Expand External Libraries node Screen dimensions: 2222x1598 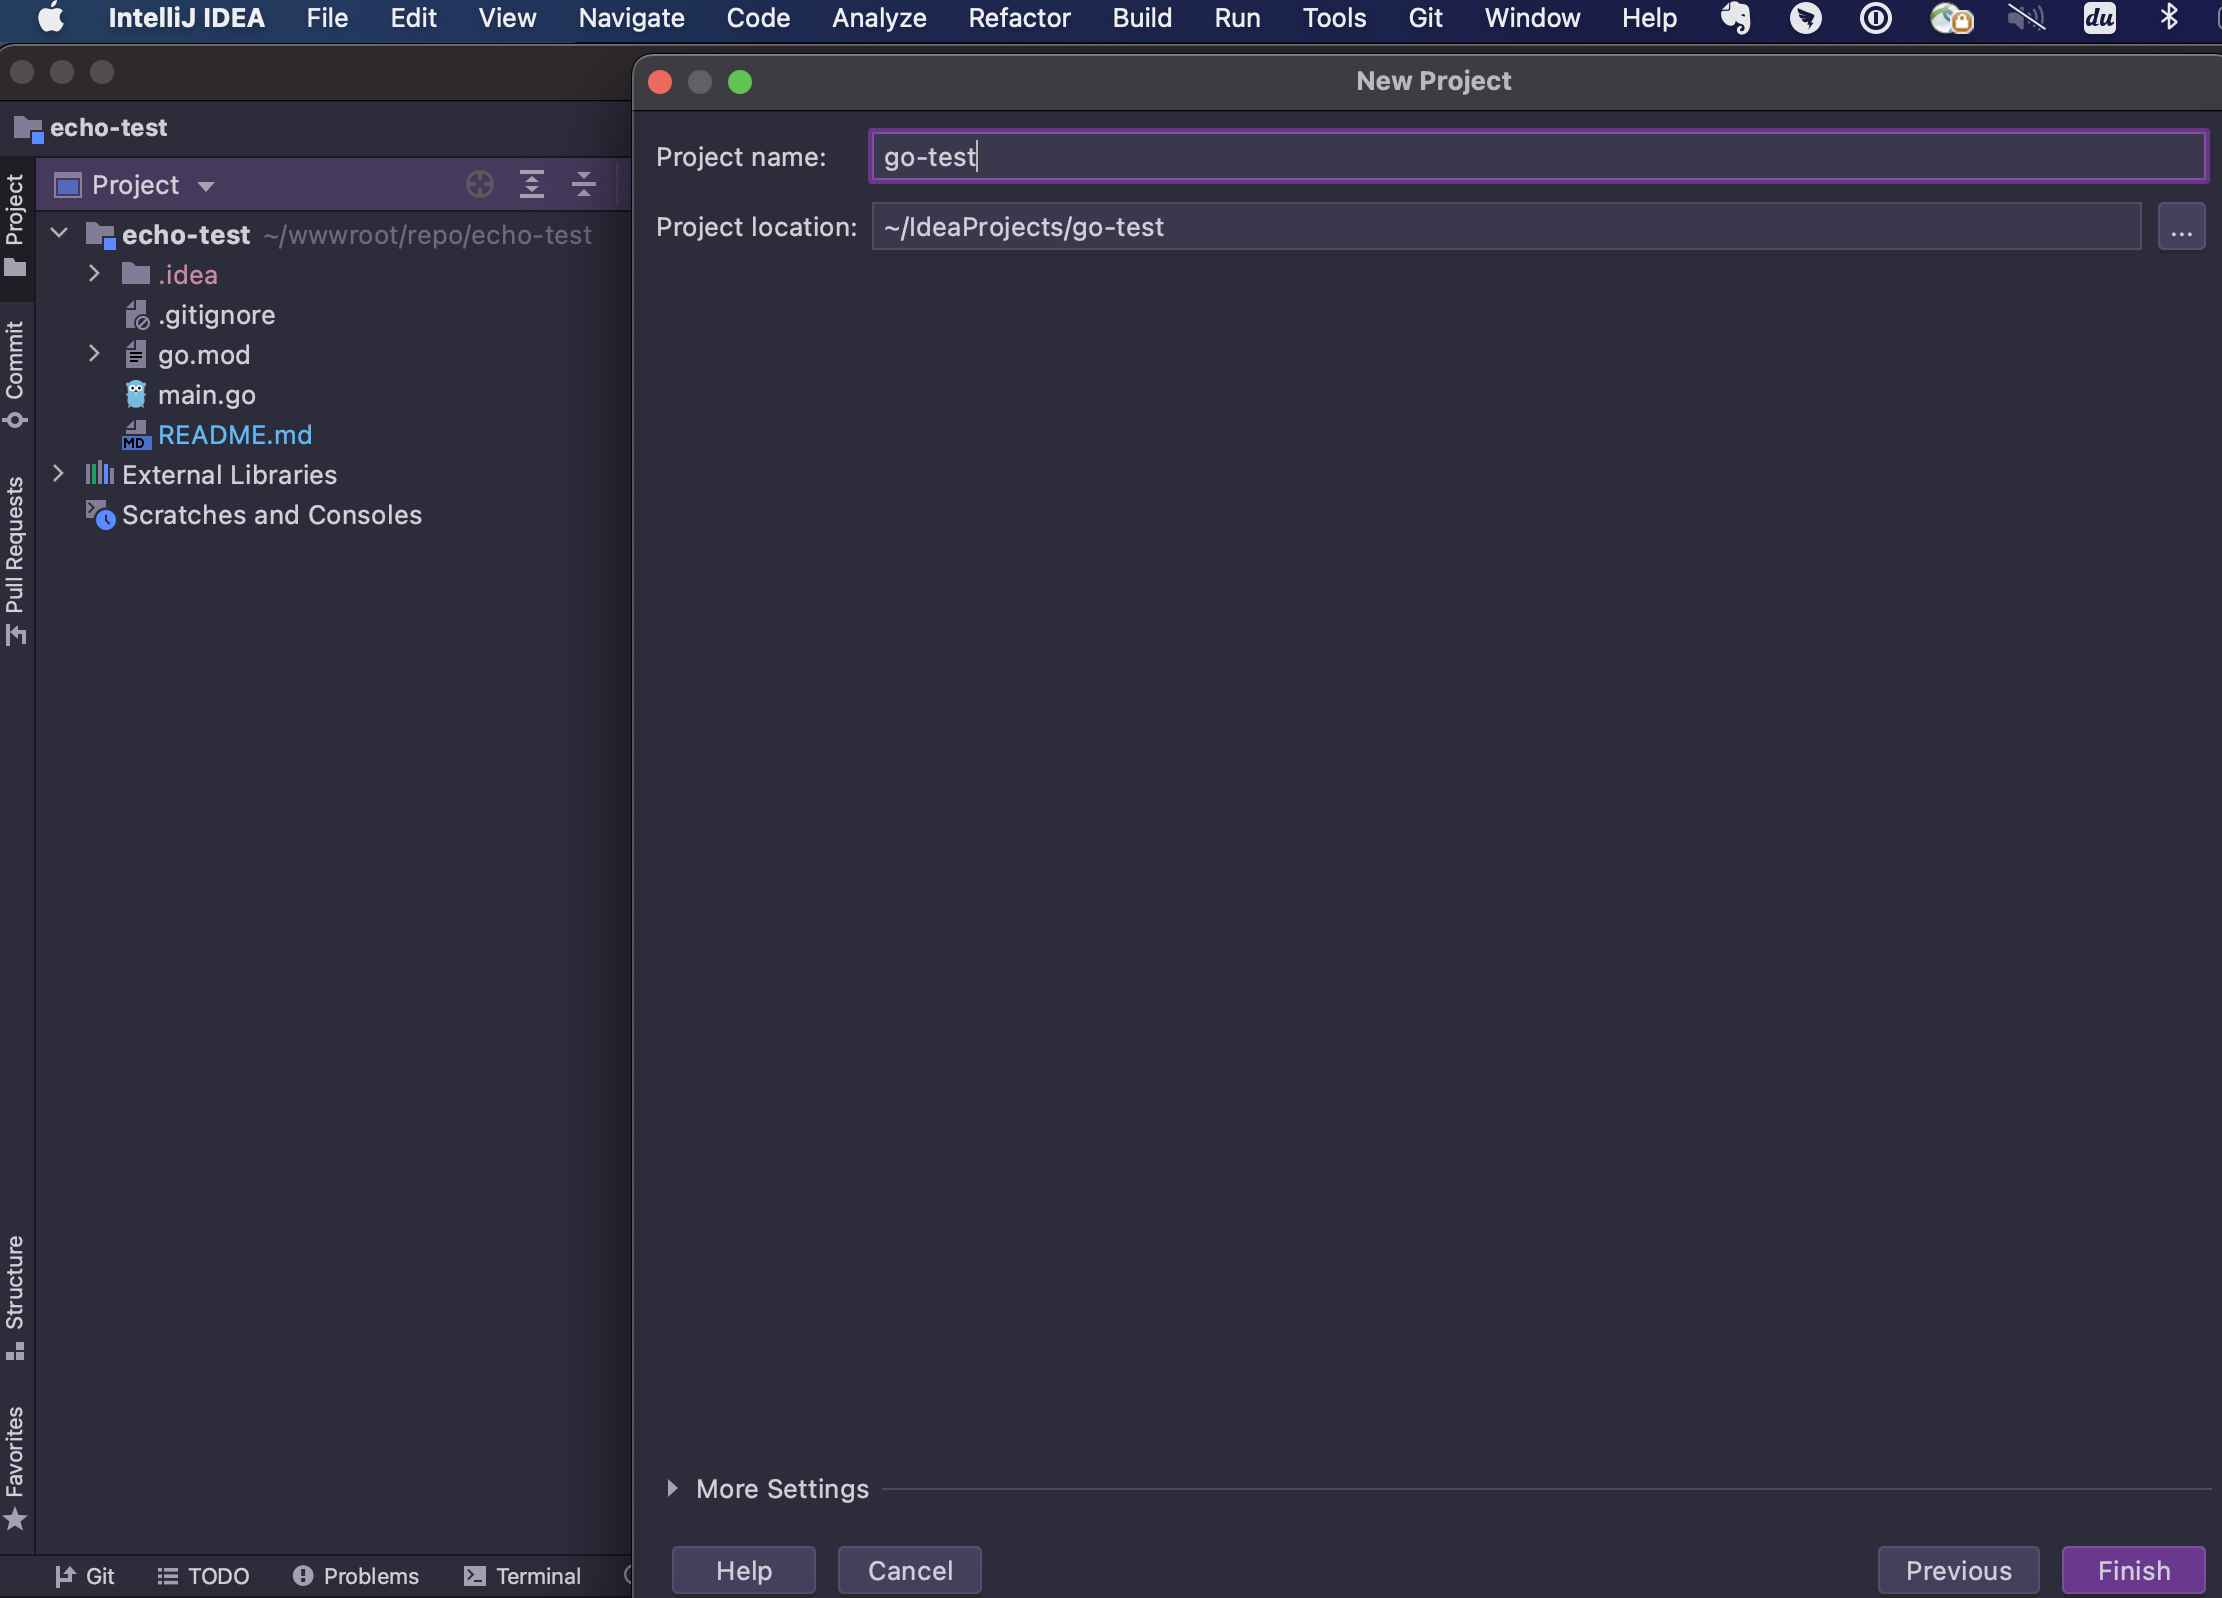pos(58,473)
